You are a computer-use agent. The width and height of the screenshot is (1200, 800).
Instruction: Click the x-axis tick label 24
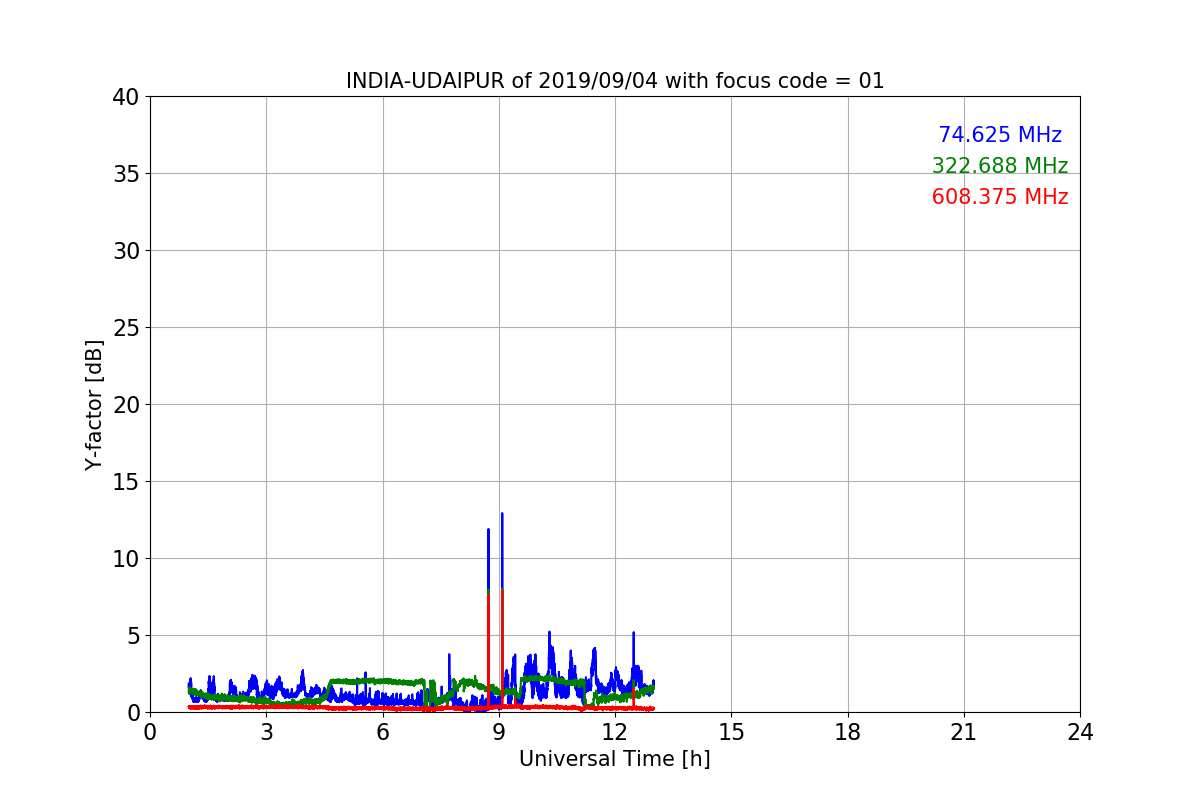click(x=1080, y=732)
